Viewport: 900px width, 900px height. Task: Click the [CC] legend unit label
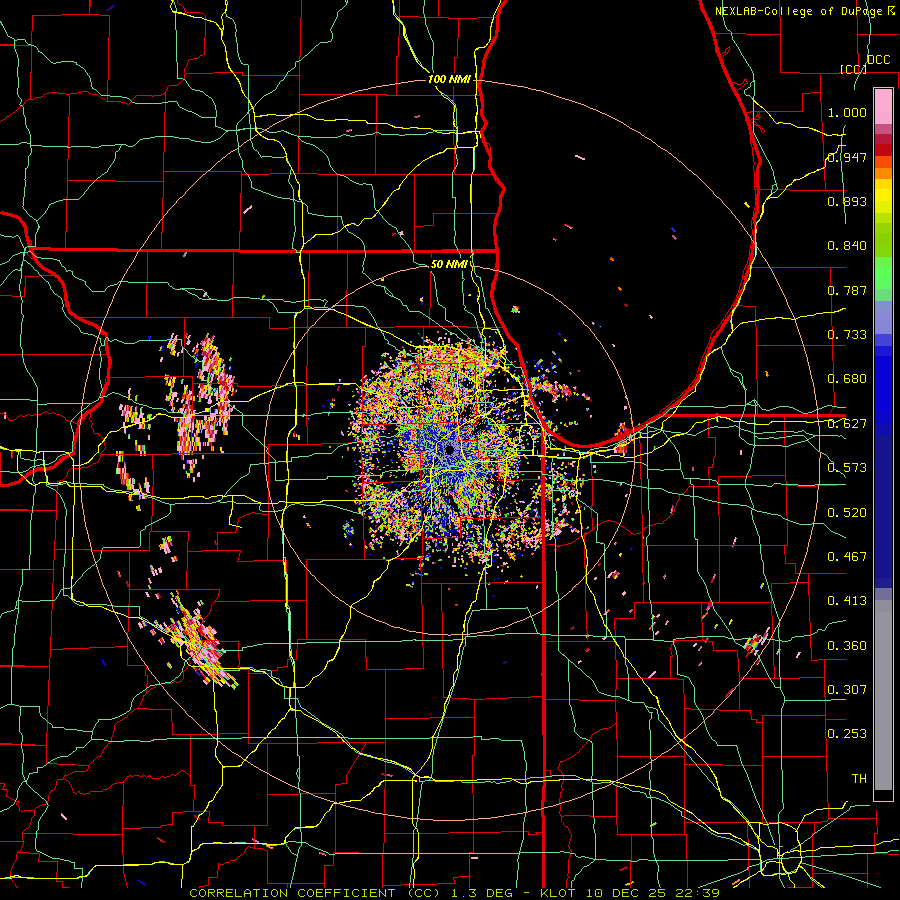(853, 69)
